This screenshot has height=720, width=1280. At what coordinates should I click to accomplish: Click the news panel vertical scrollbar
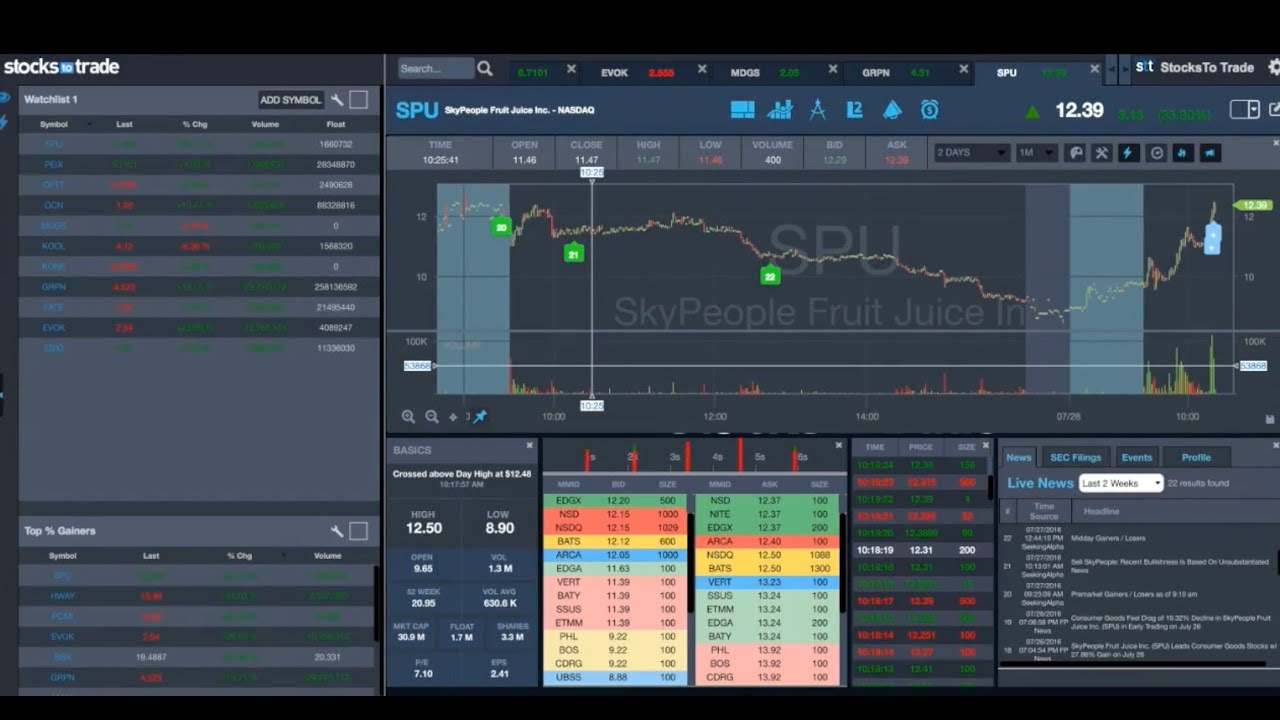[x=1277, y=562]
